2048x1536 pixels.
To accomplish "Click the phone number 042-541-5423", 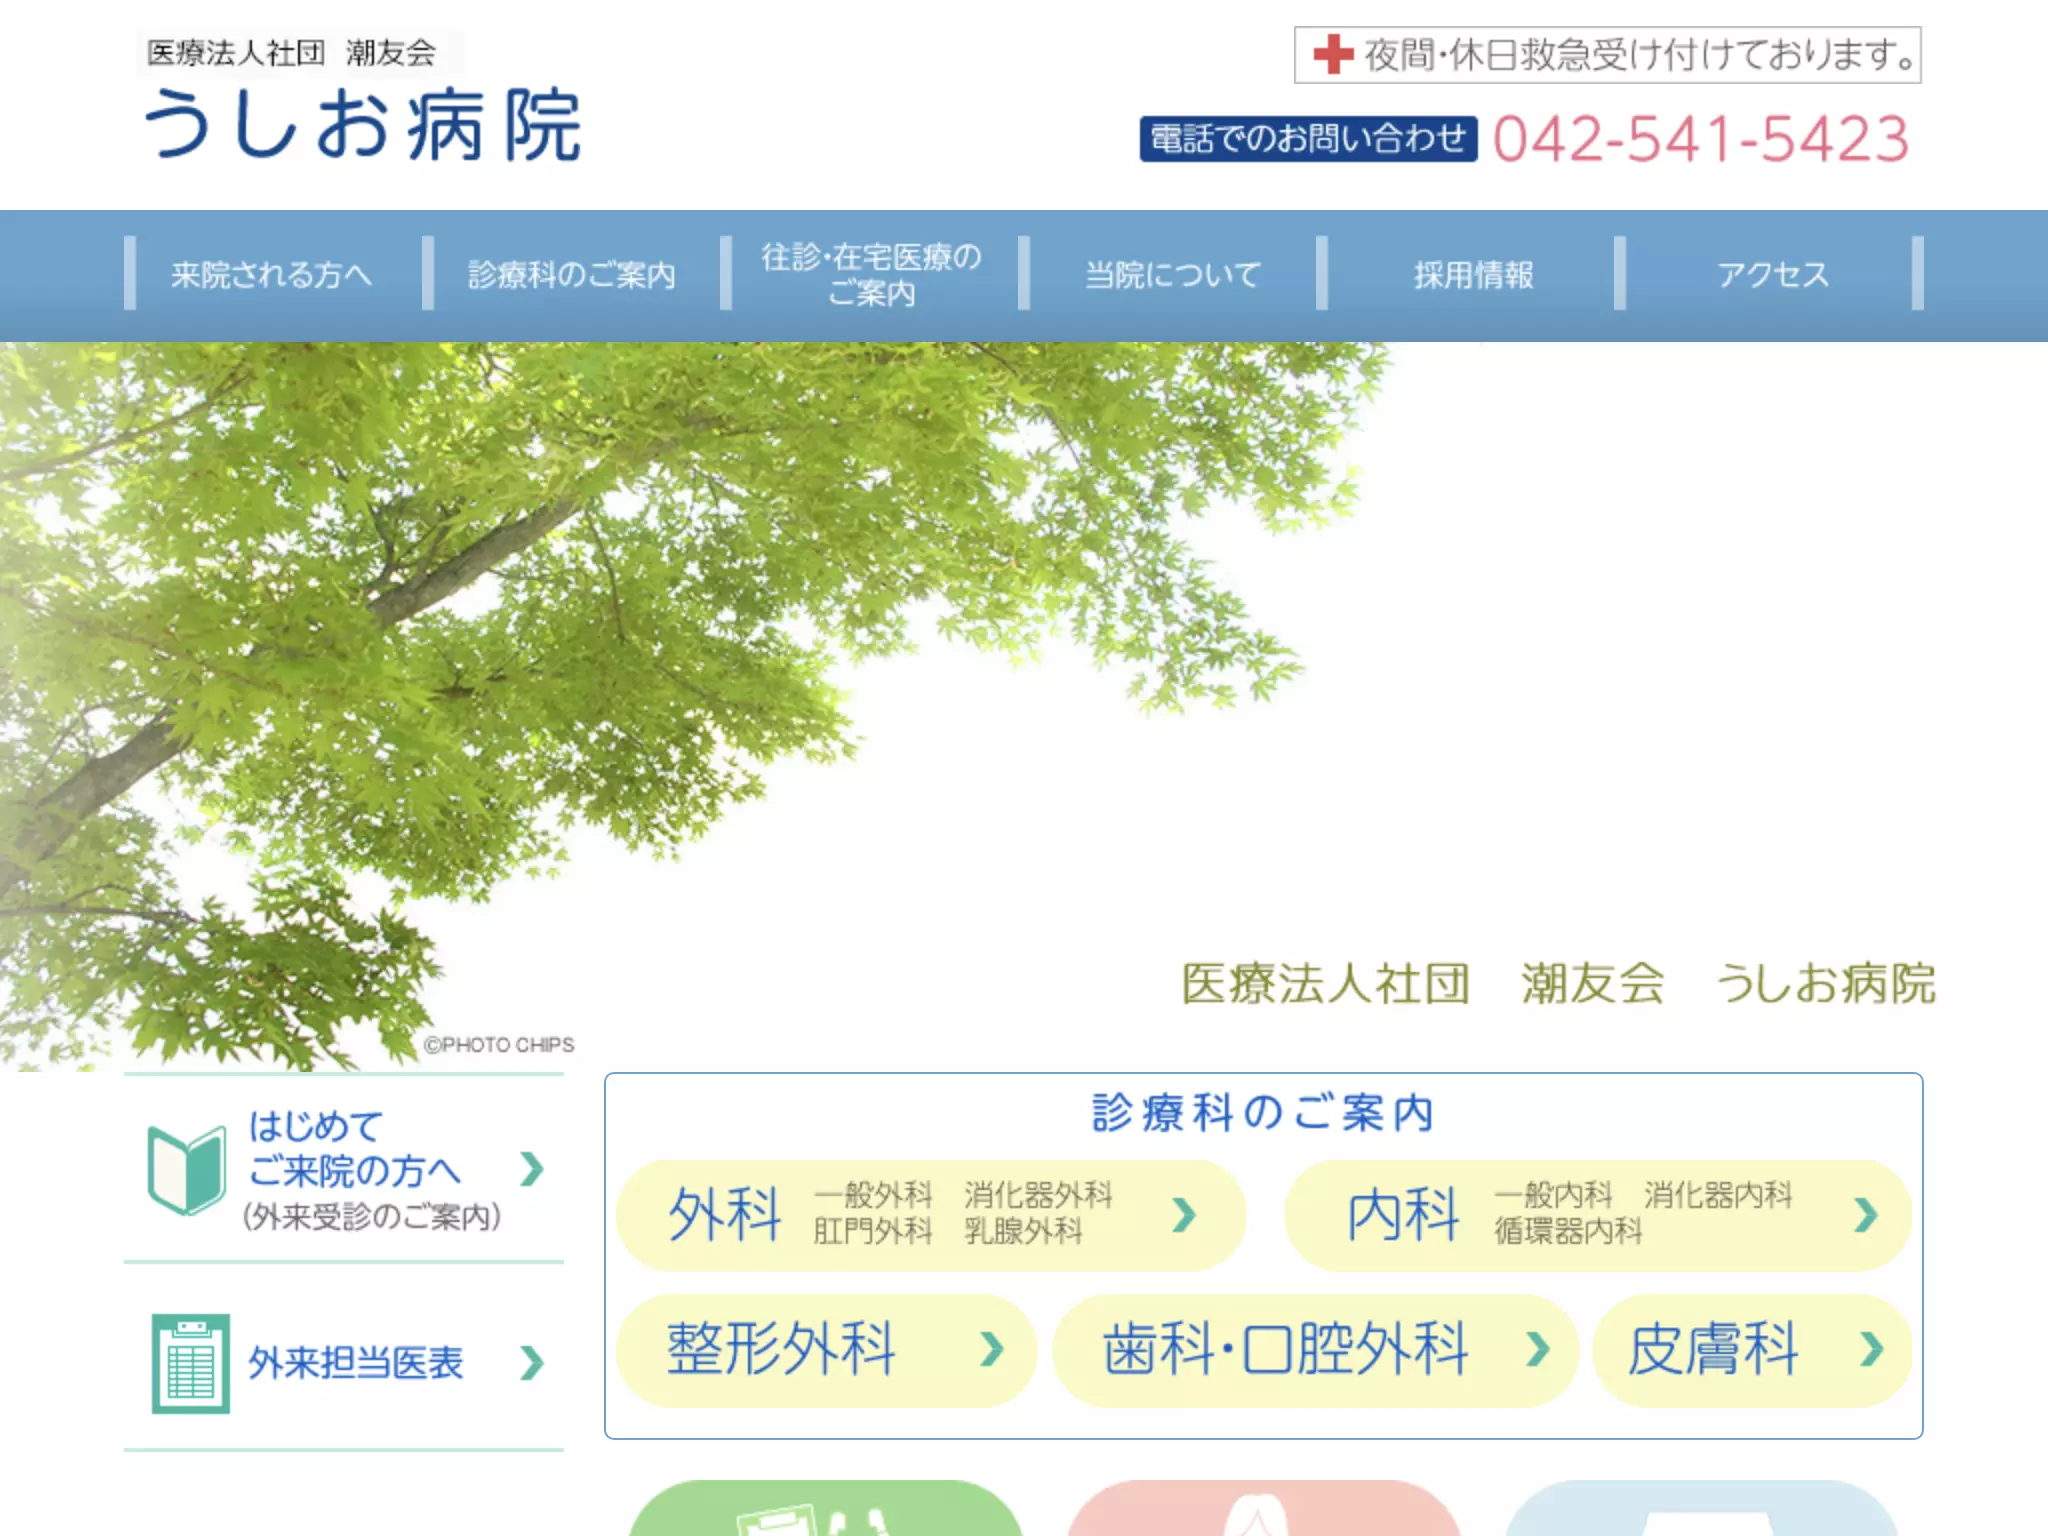I will 1701,138.
